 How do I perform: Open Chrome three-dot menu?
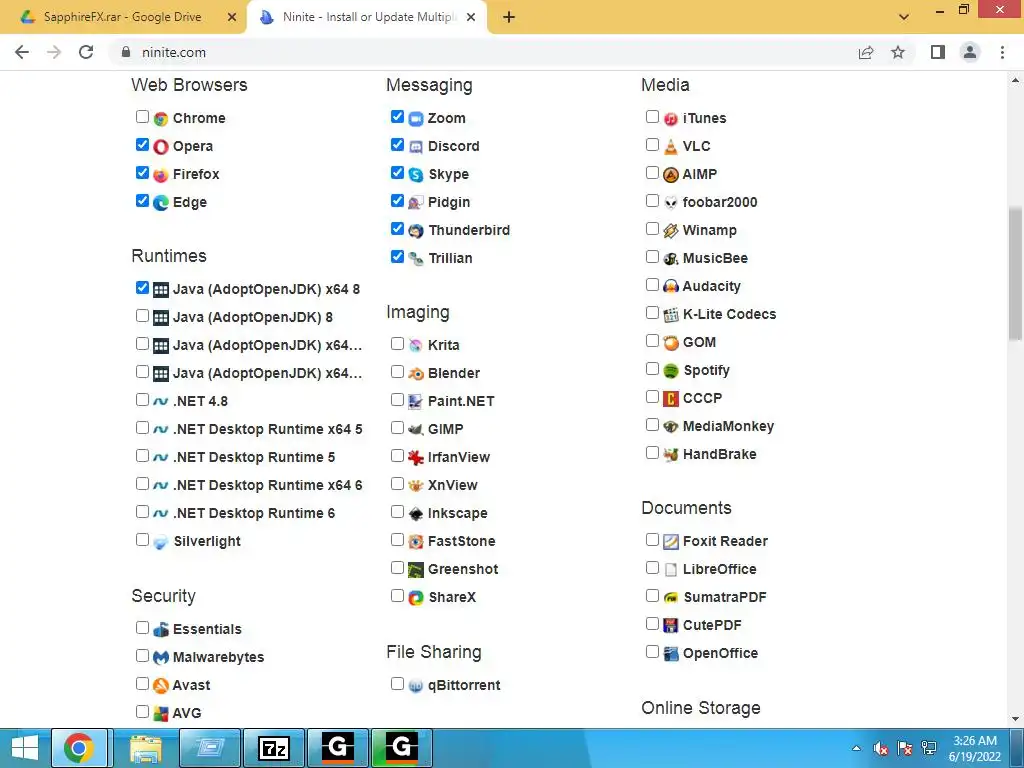pyautogui.click(x=1002, y=52)
